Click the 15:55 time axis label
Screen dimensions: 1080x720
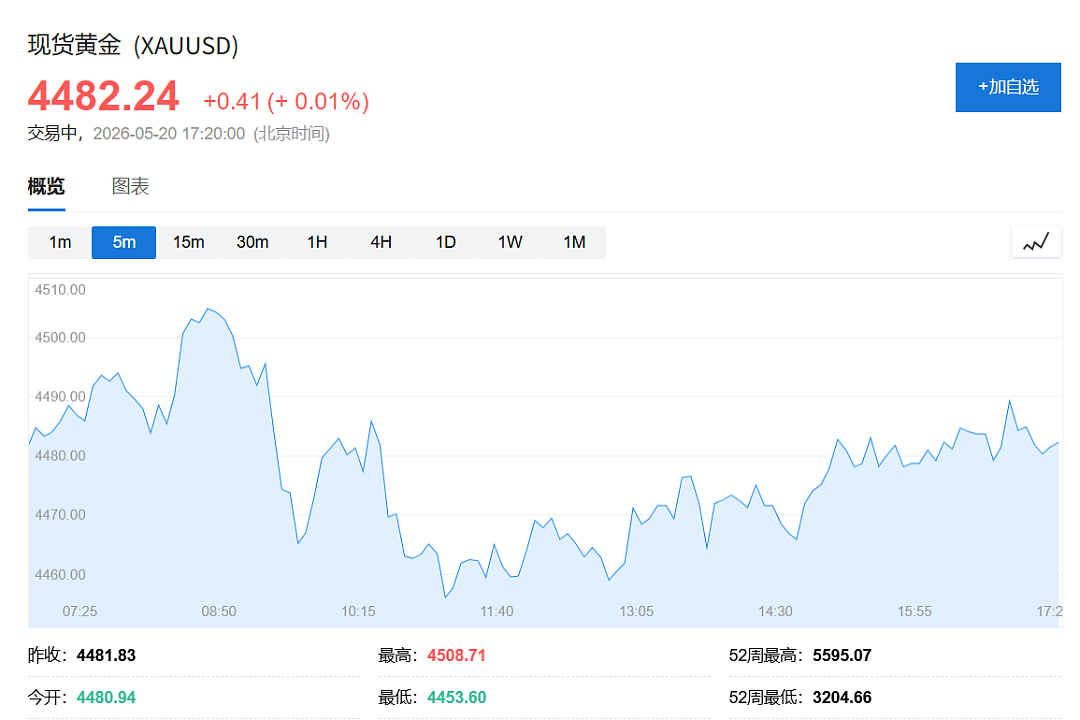click(915, 611)
